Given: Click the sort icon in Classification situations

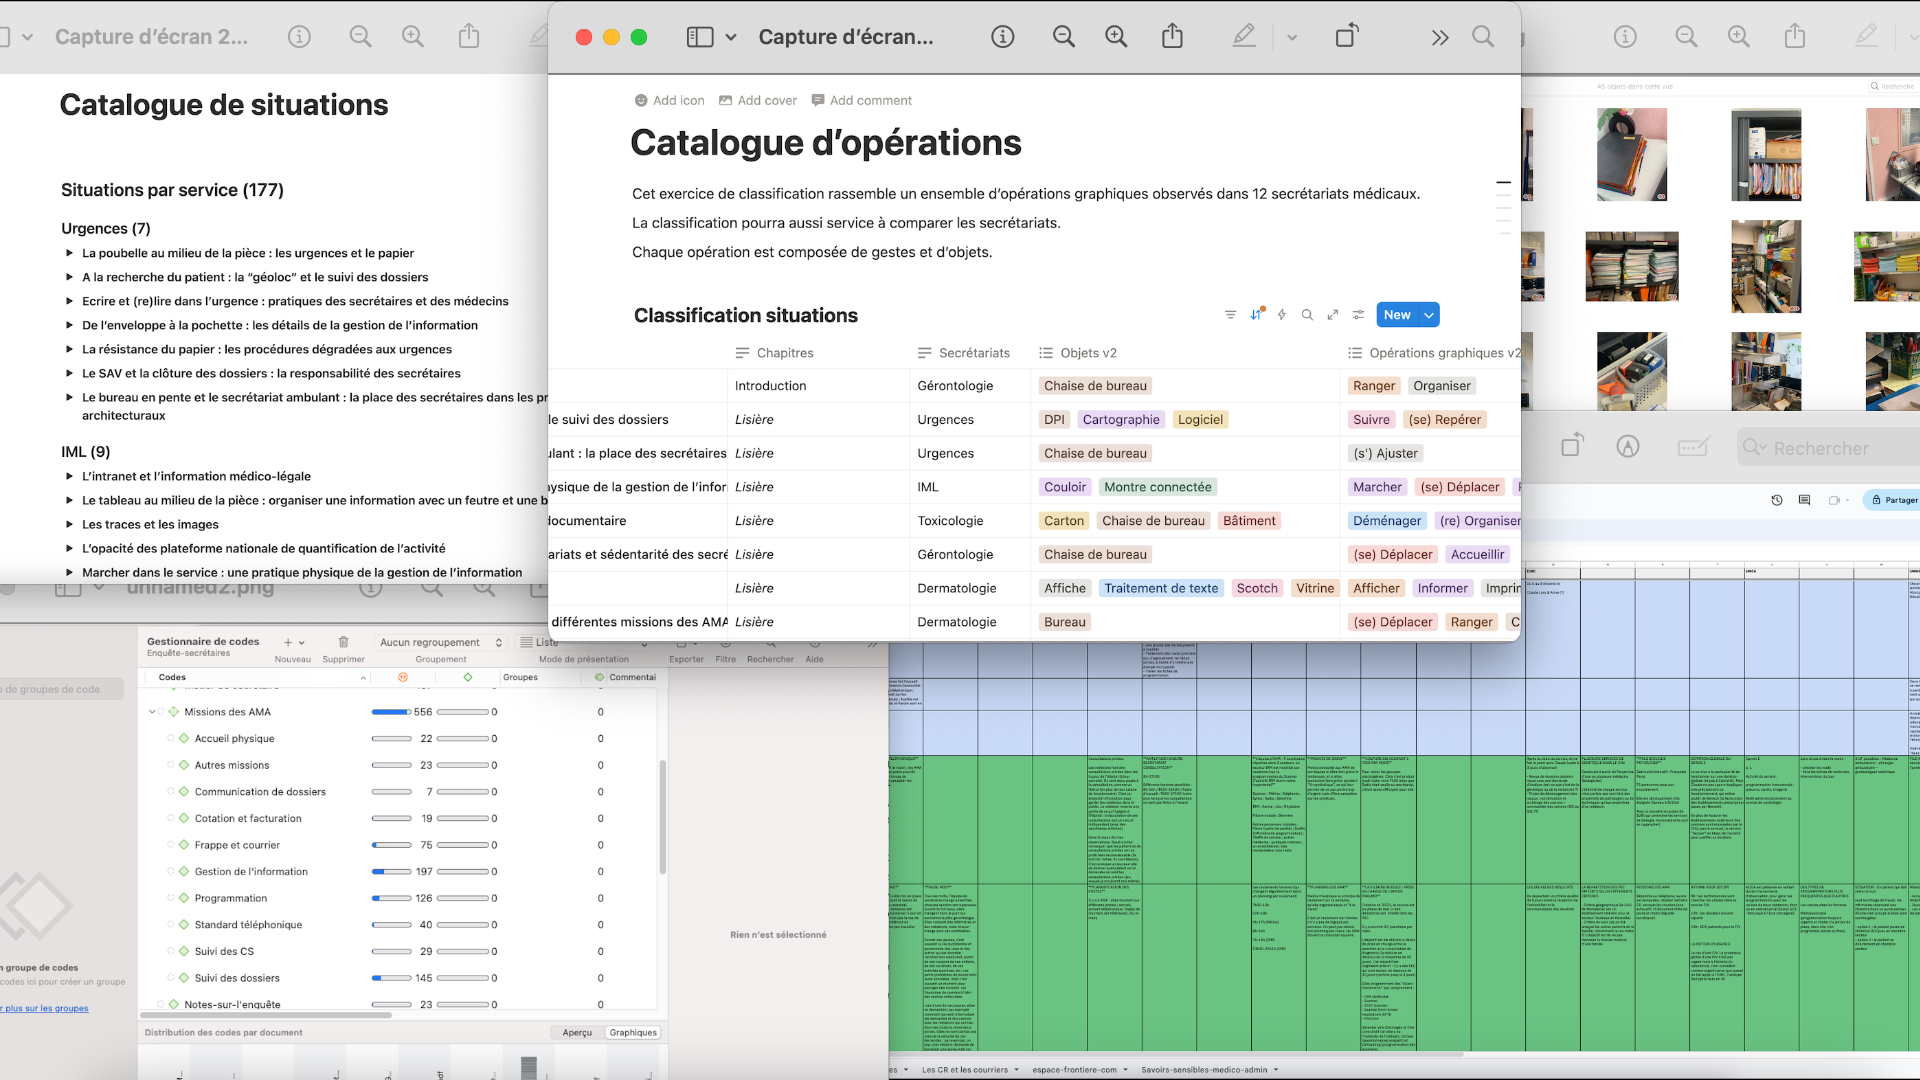Looking at the screenshot, I should (1256, 315).
